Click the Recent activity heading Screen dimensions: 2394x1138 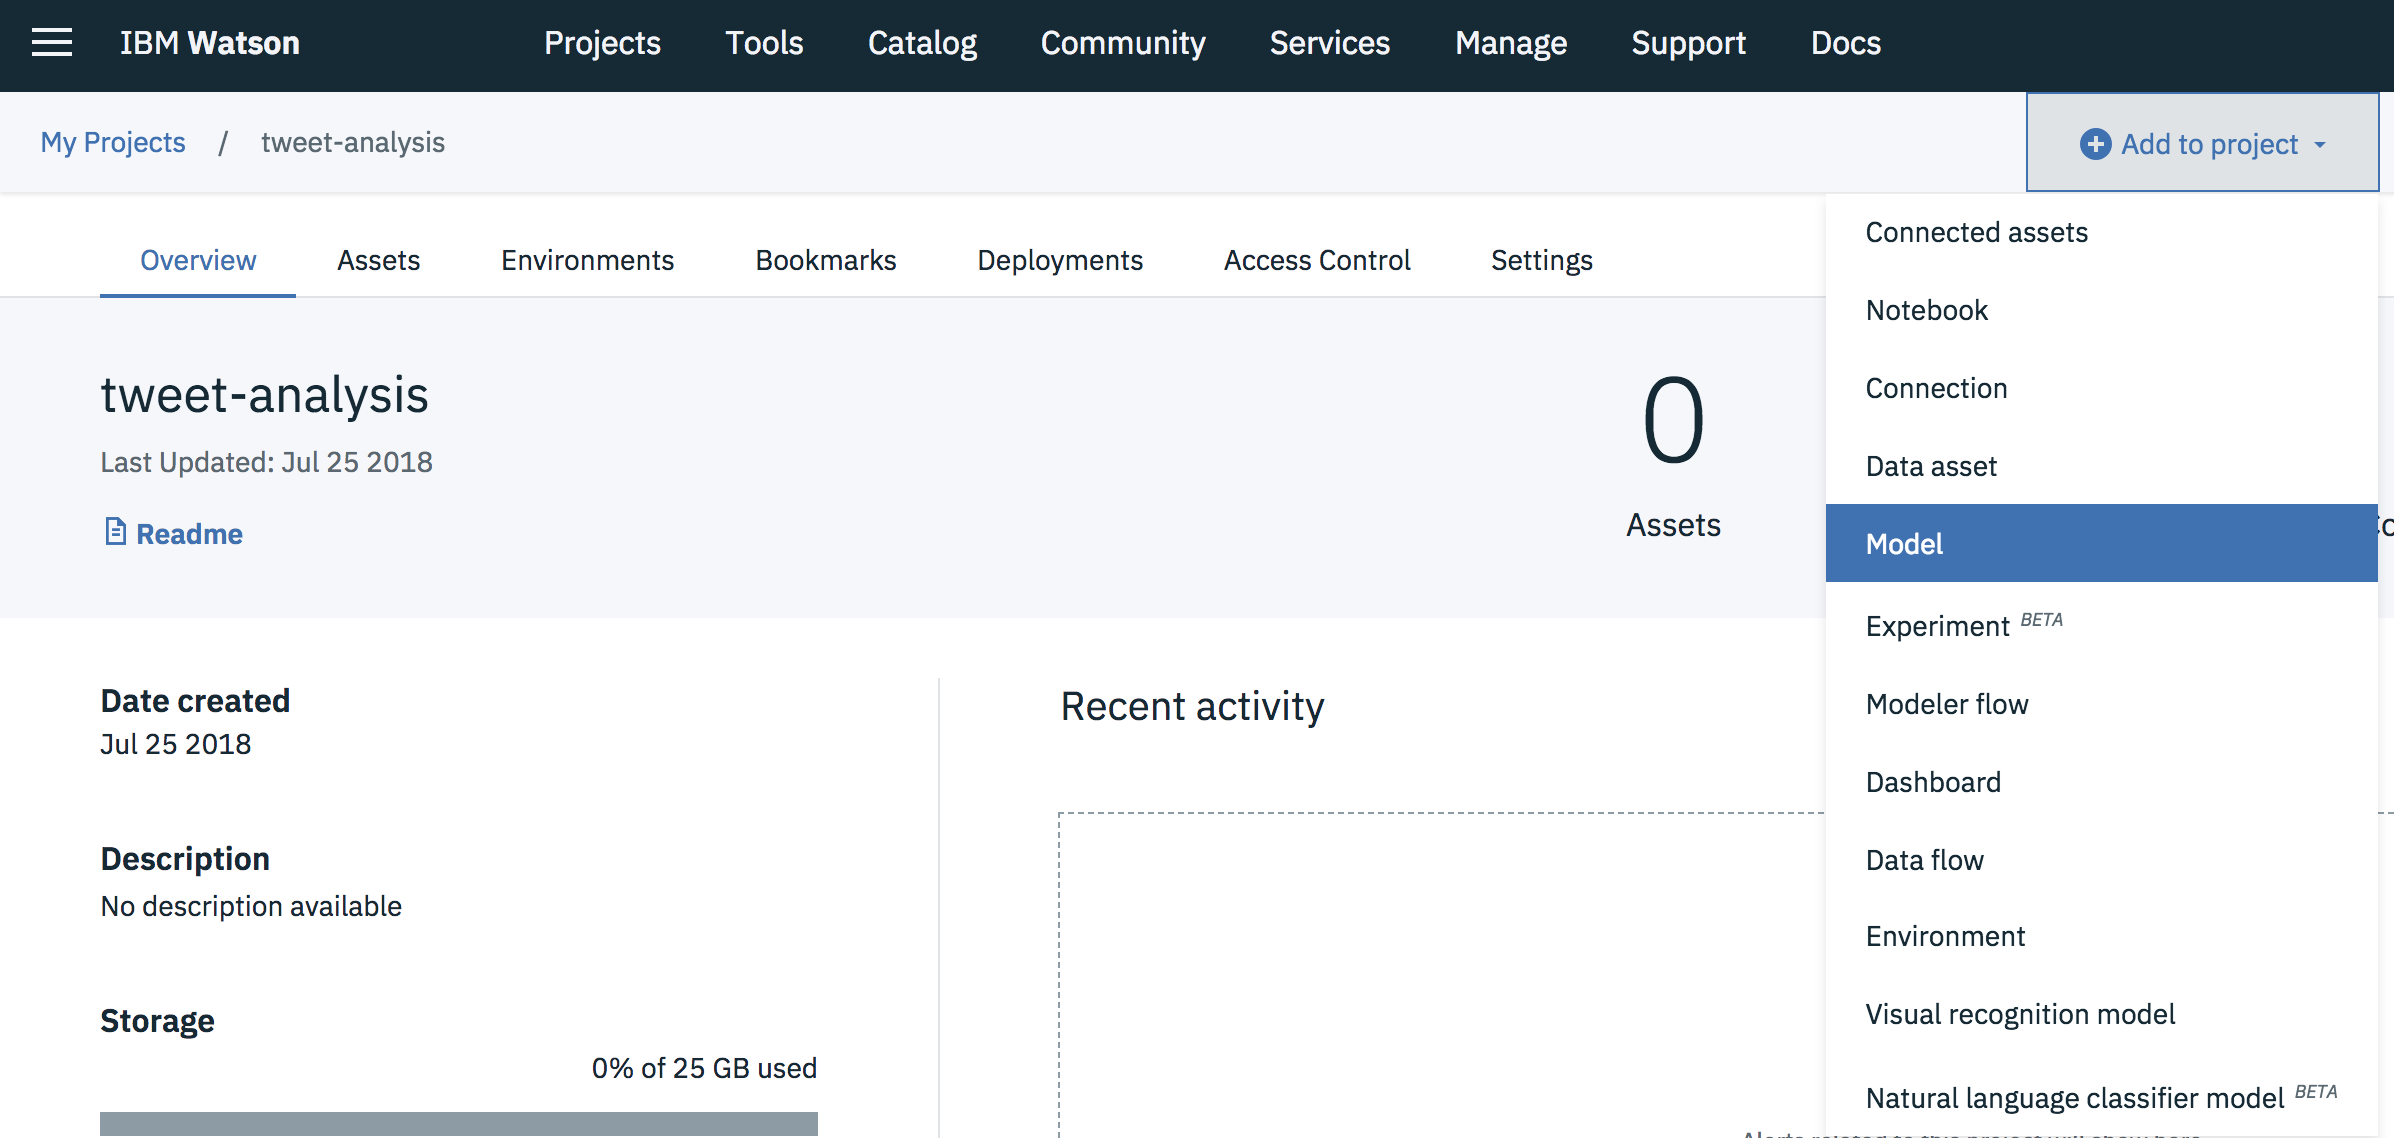(1192, 707)
